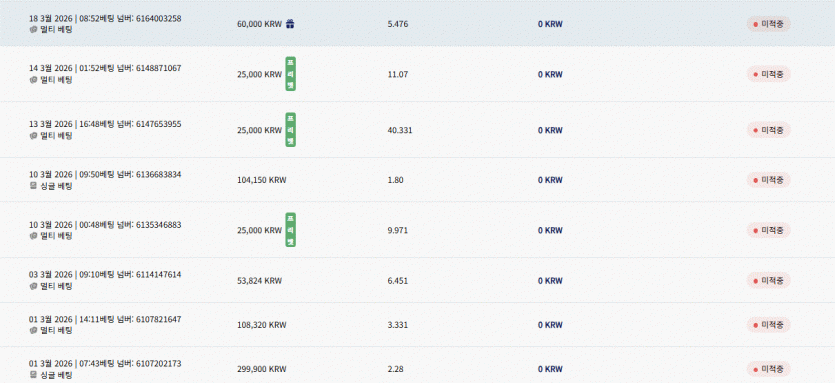
Task: Click the odds value 1.80
Action: (395, 180)
